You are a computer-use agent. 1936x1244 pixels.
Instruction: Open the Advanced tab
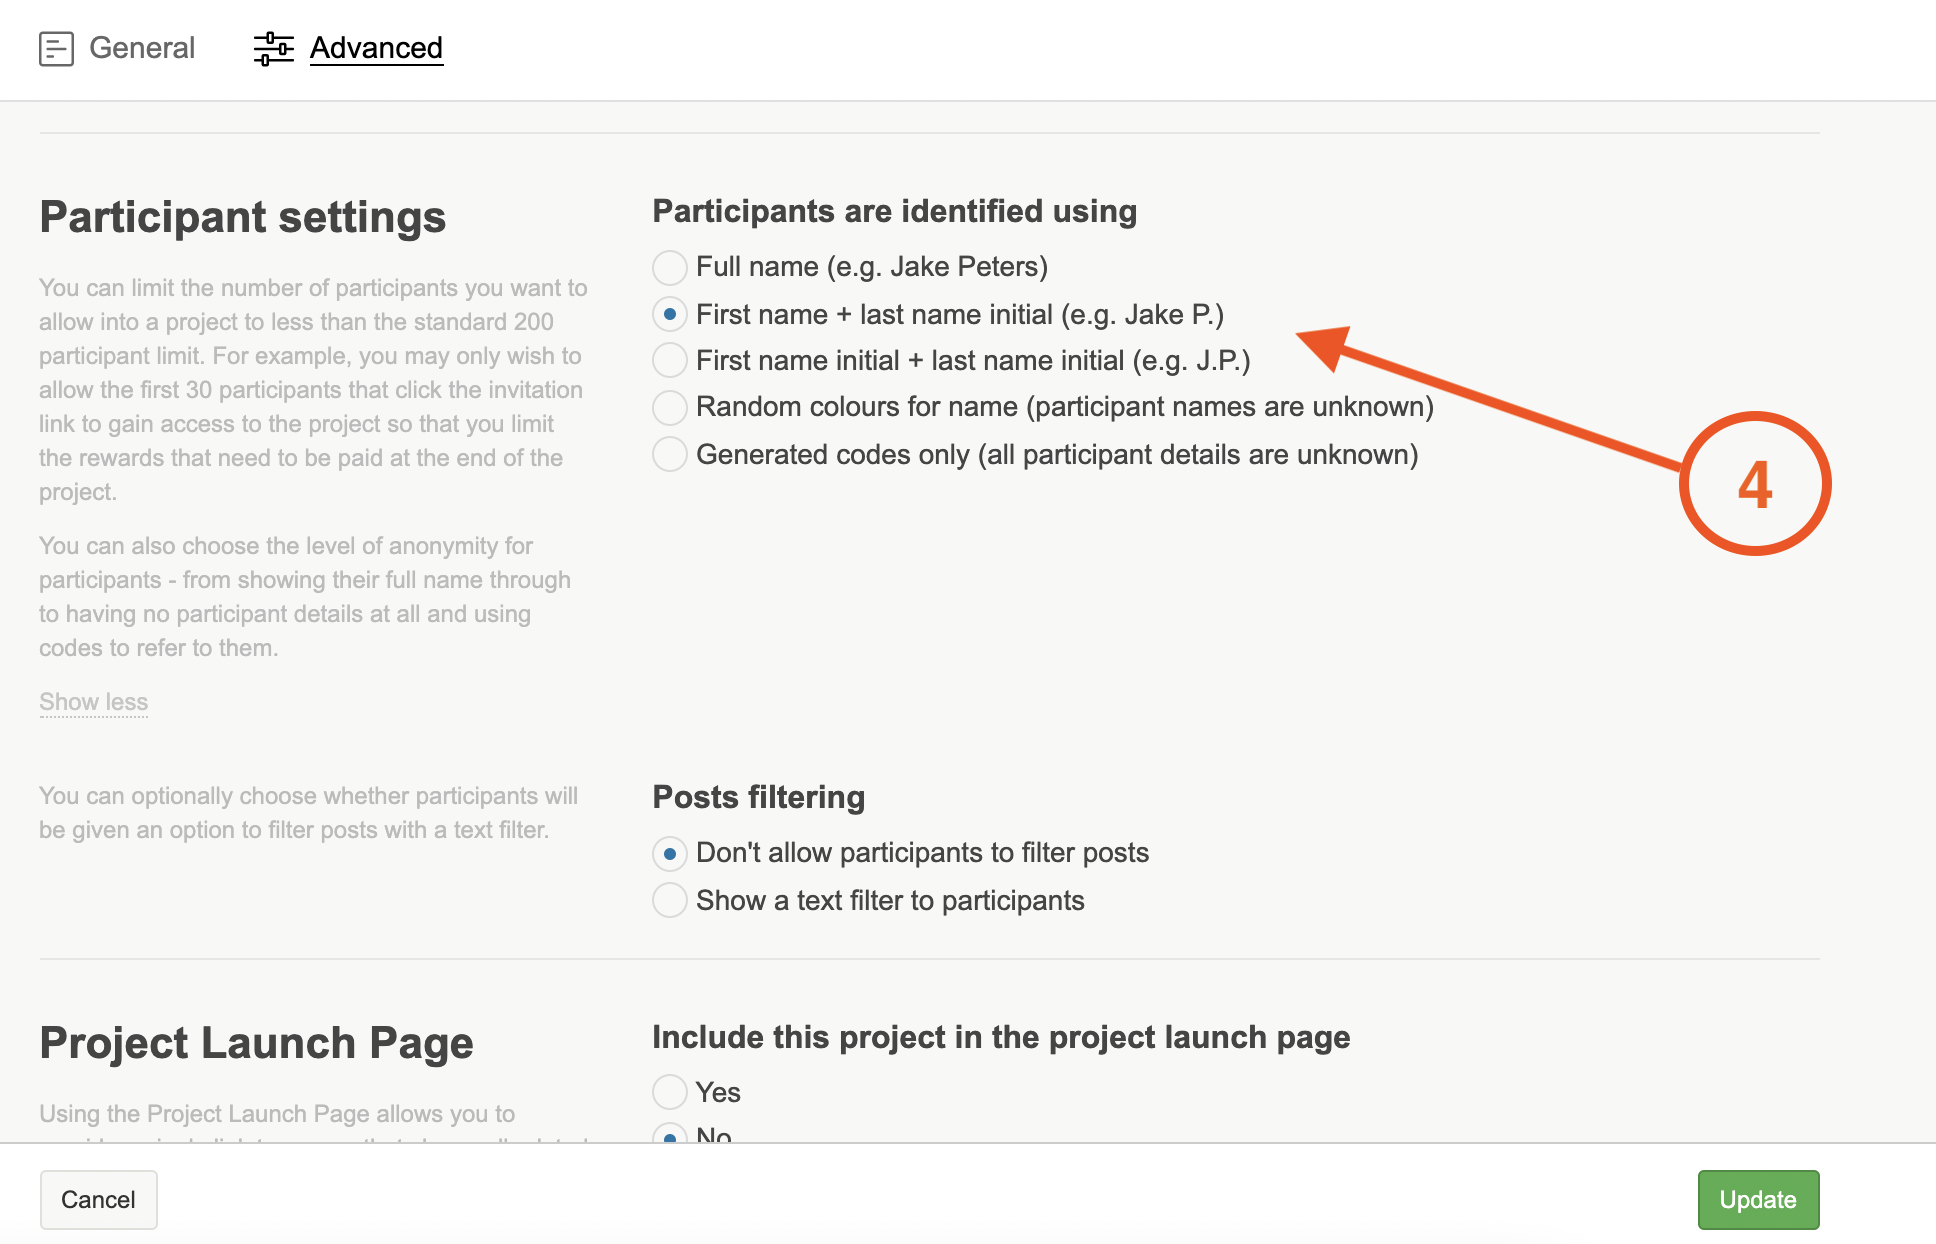(376, 48)
